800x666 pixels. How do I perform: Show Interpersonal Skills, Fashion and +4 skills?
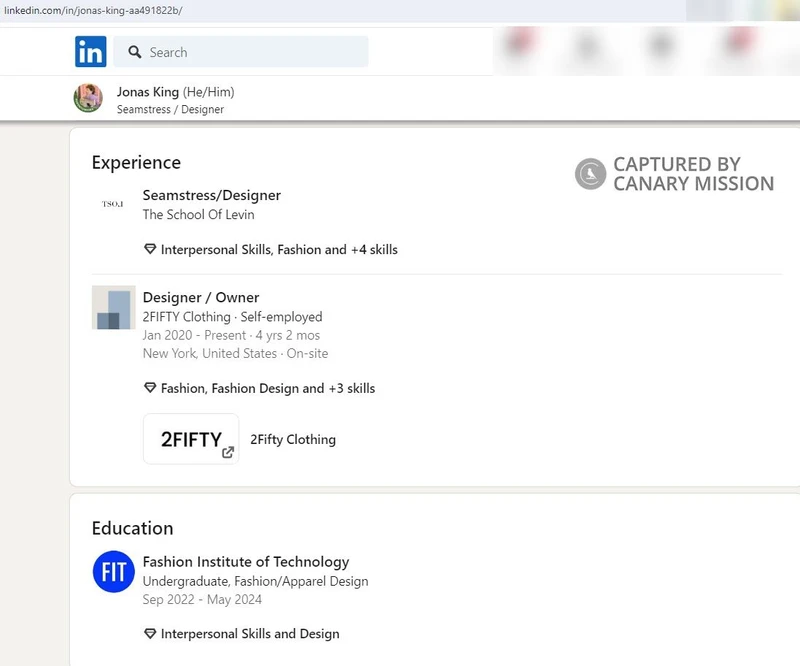[x=279, y=250]
